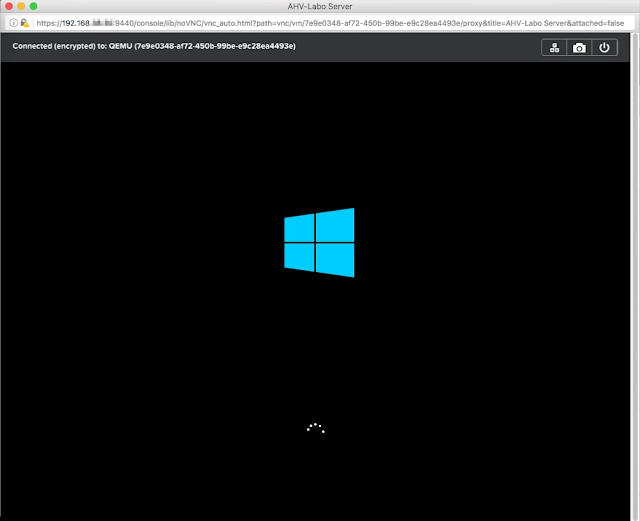Click the vertical scrollbar on the right
Image resolution: width=640 pixels, height=521 pixels.
pyautogui.click(x=635, y=277)
